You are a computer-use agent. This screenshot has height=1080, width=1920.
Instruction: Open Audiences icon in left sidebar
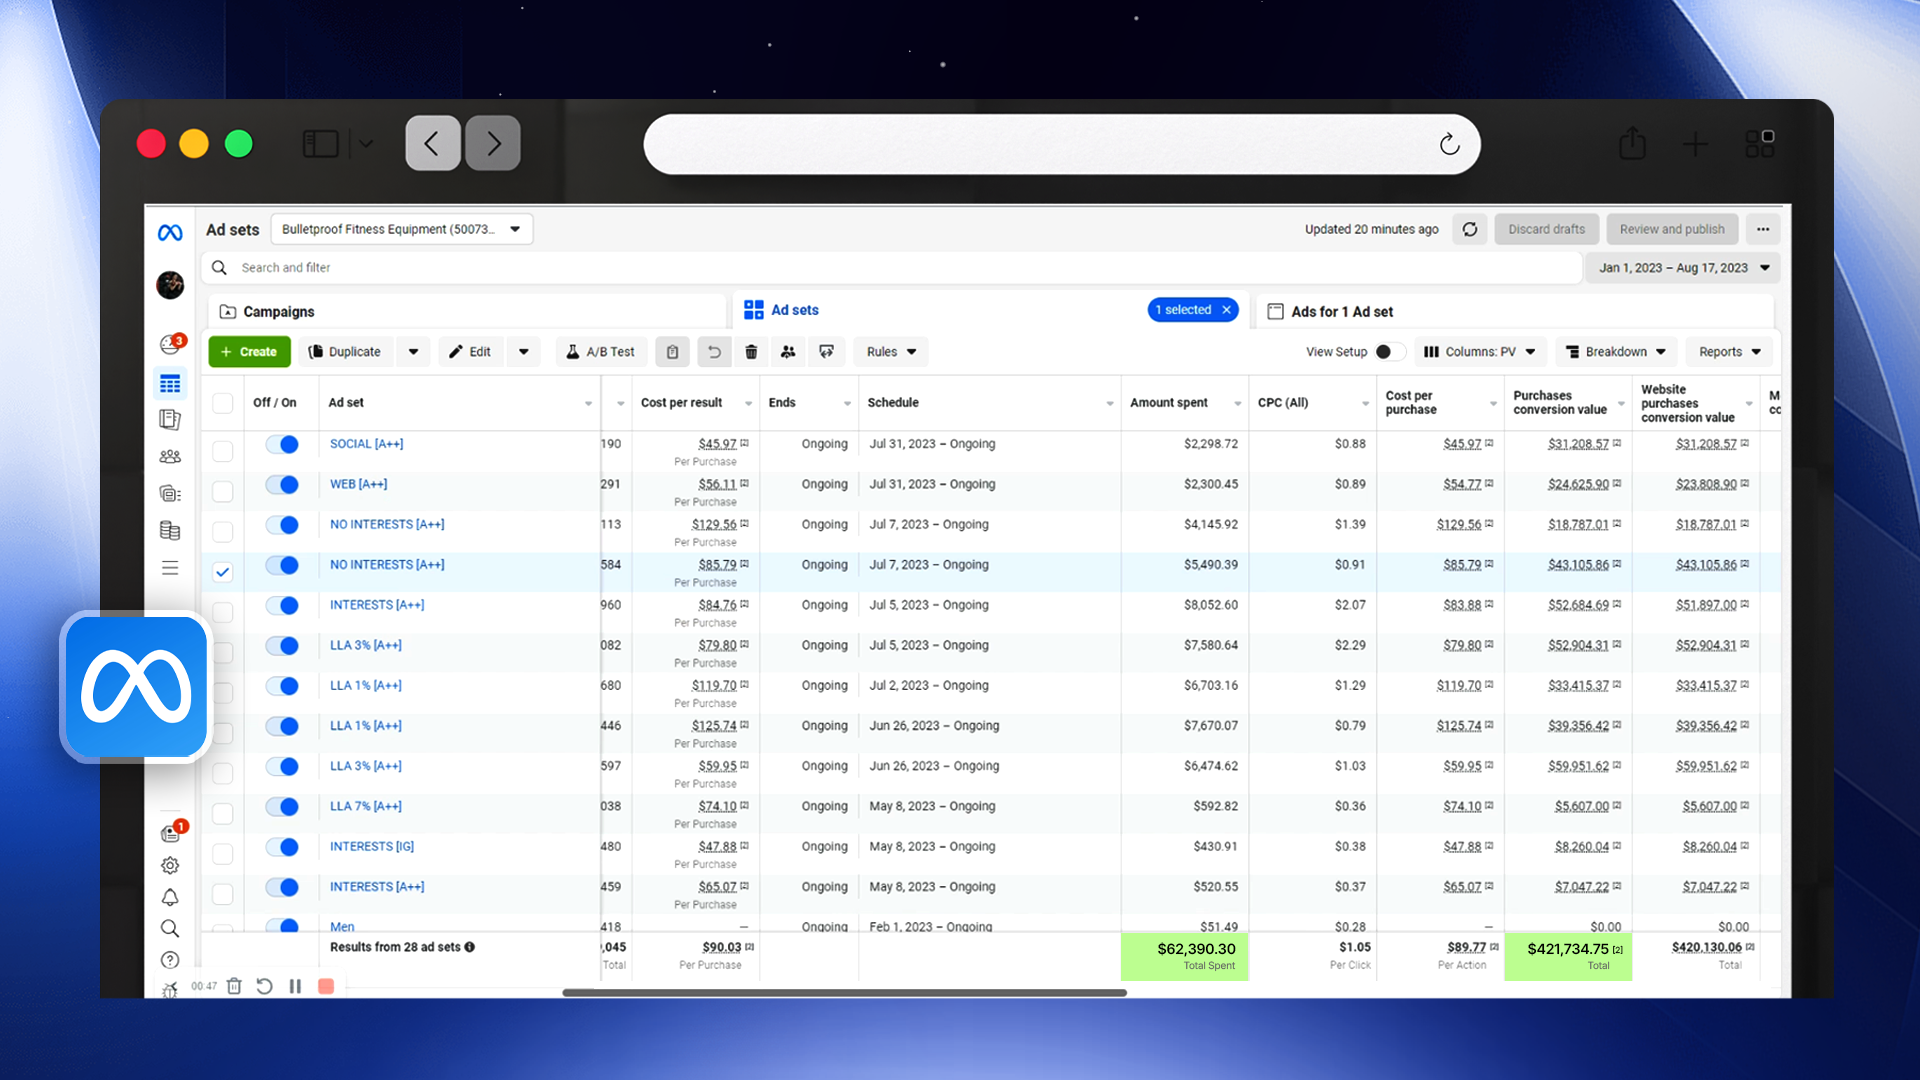pyautogui.click(x=170, y=456)
